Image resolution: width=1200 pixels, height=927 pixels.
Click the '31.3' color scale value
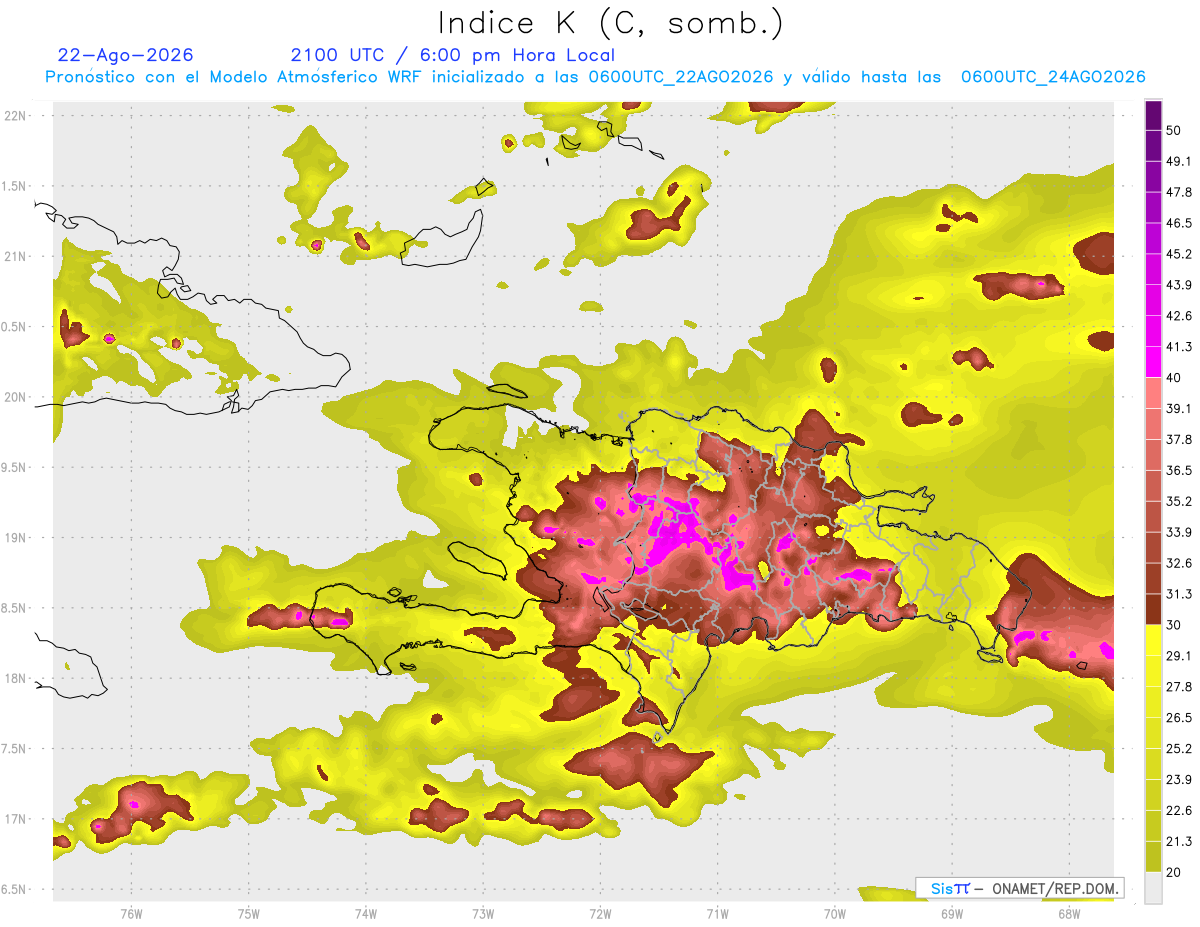point(1178,594)
